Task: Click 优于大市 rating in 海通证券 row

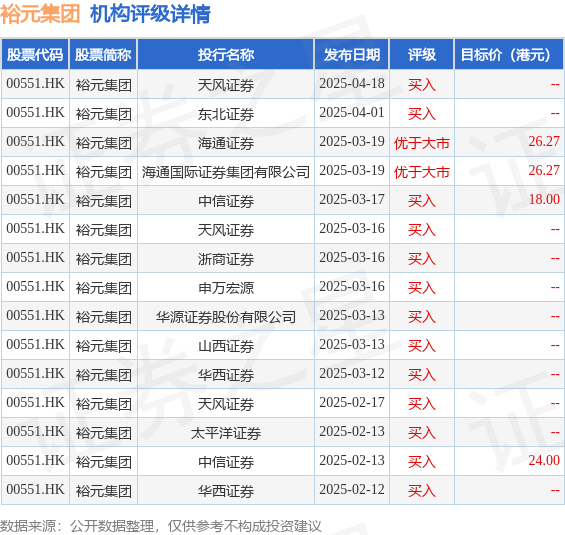Action: click(422, 143)
